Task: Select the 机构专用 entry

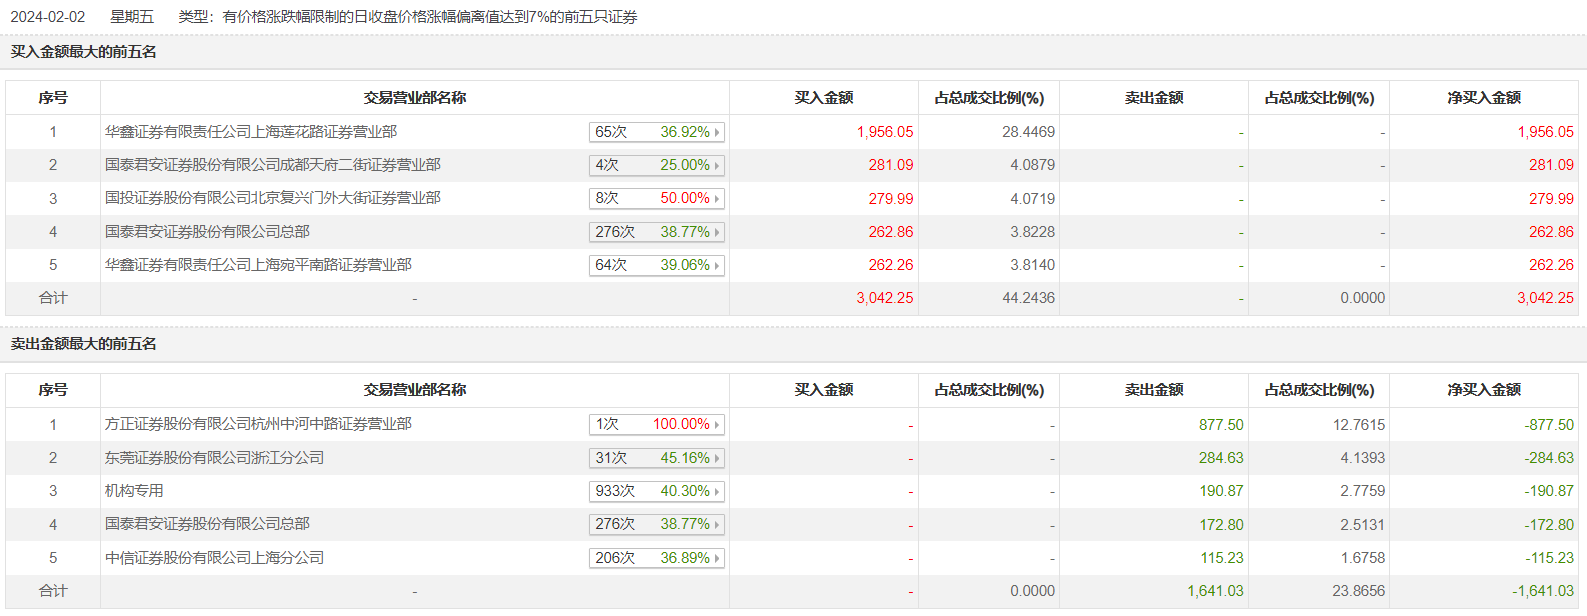Action: [134, 491]
